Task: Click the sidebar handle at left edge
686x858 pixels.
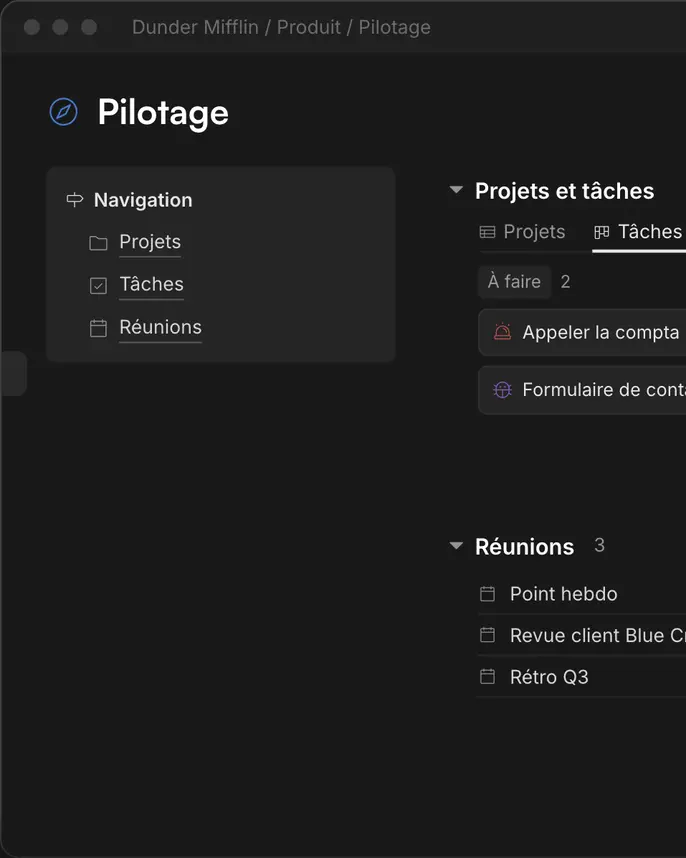Action: click(x=13, y=374)
